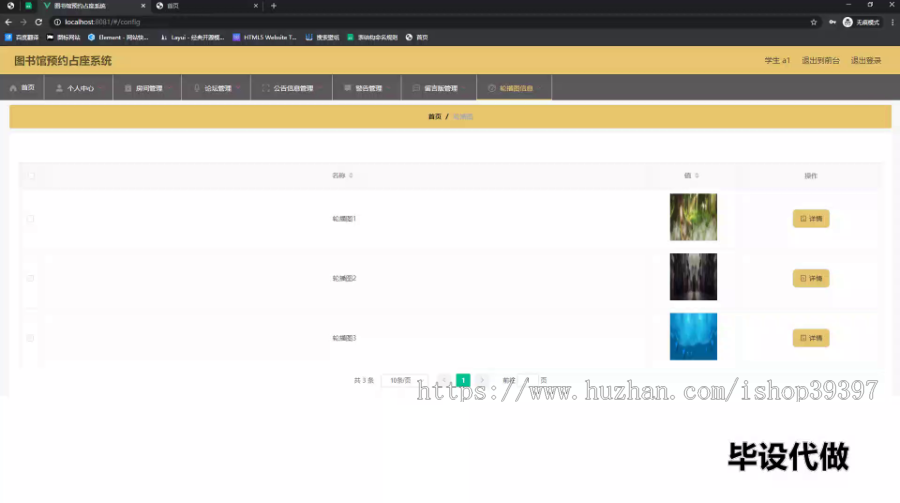900x503 pixels.
Task: Go to next page in pagination
Action: click(482, 380)
